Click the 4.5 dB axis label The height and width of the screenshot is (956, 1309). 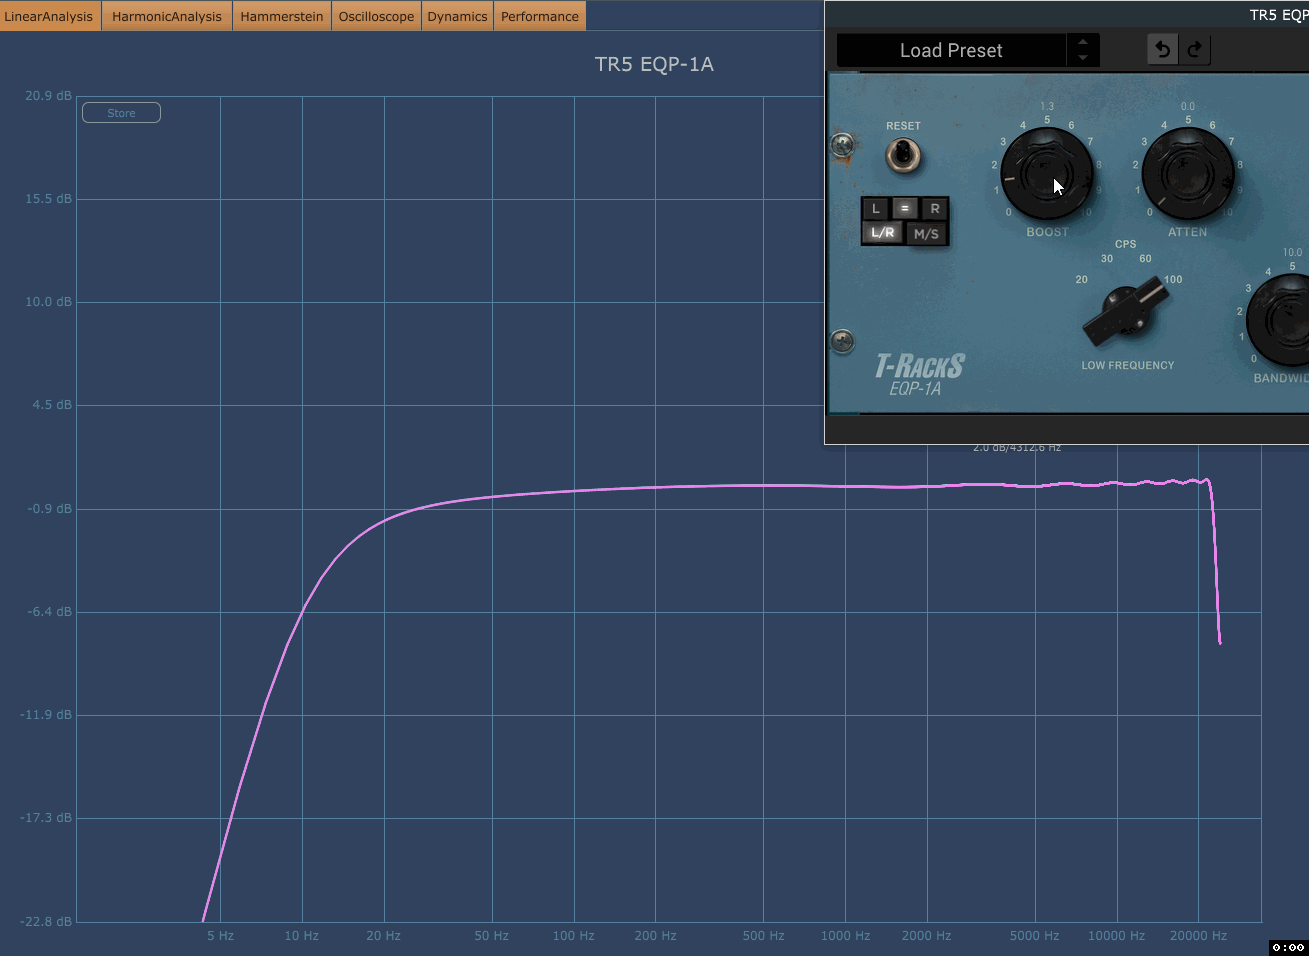(52, 405)
